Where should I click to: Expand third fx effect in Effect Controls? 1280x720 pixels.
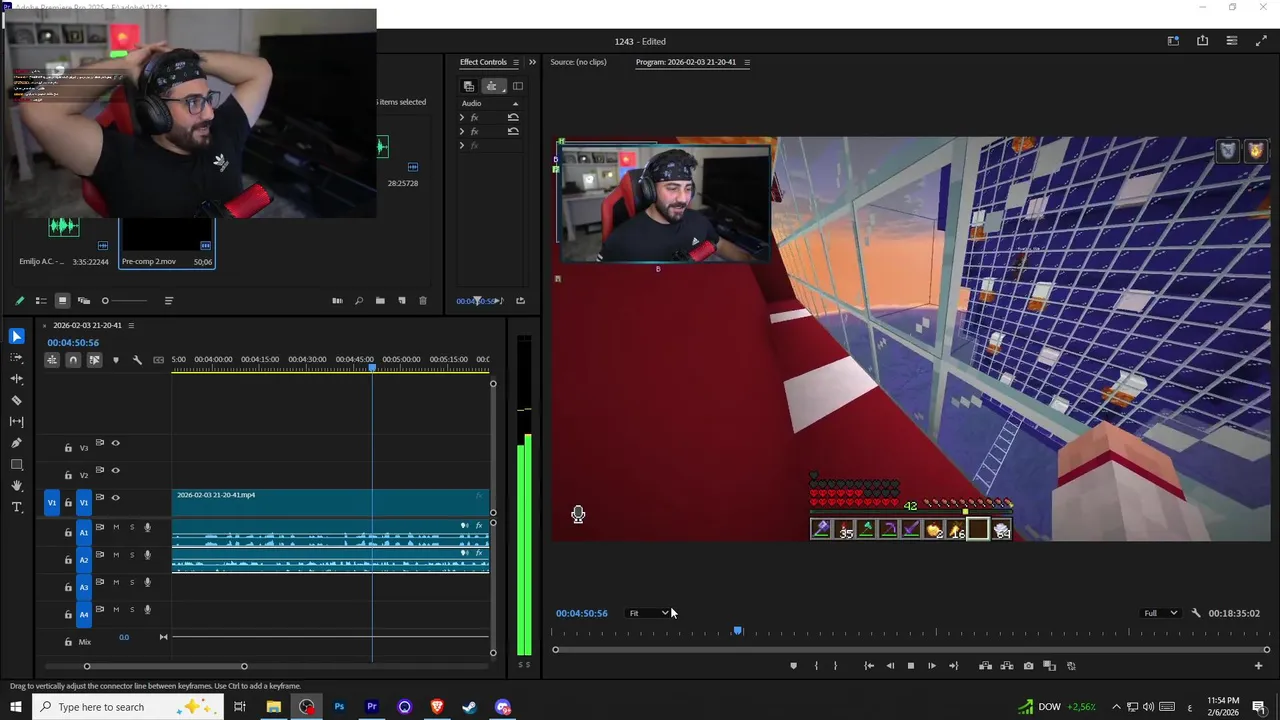[462, 145]
